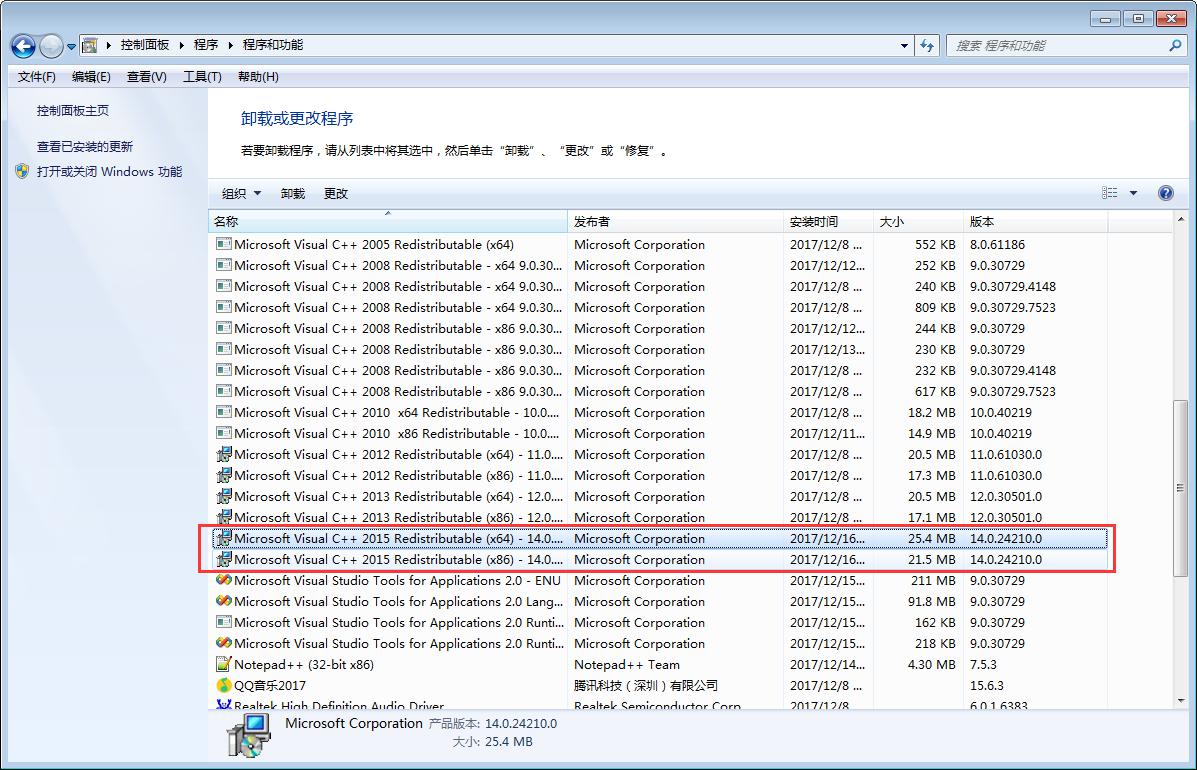This screenshot has height=770, width=1197.
Task: Click icon of Visual C++ 2013 Redistributable (x64)
Action: (x=224, y=496)
